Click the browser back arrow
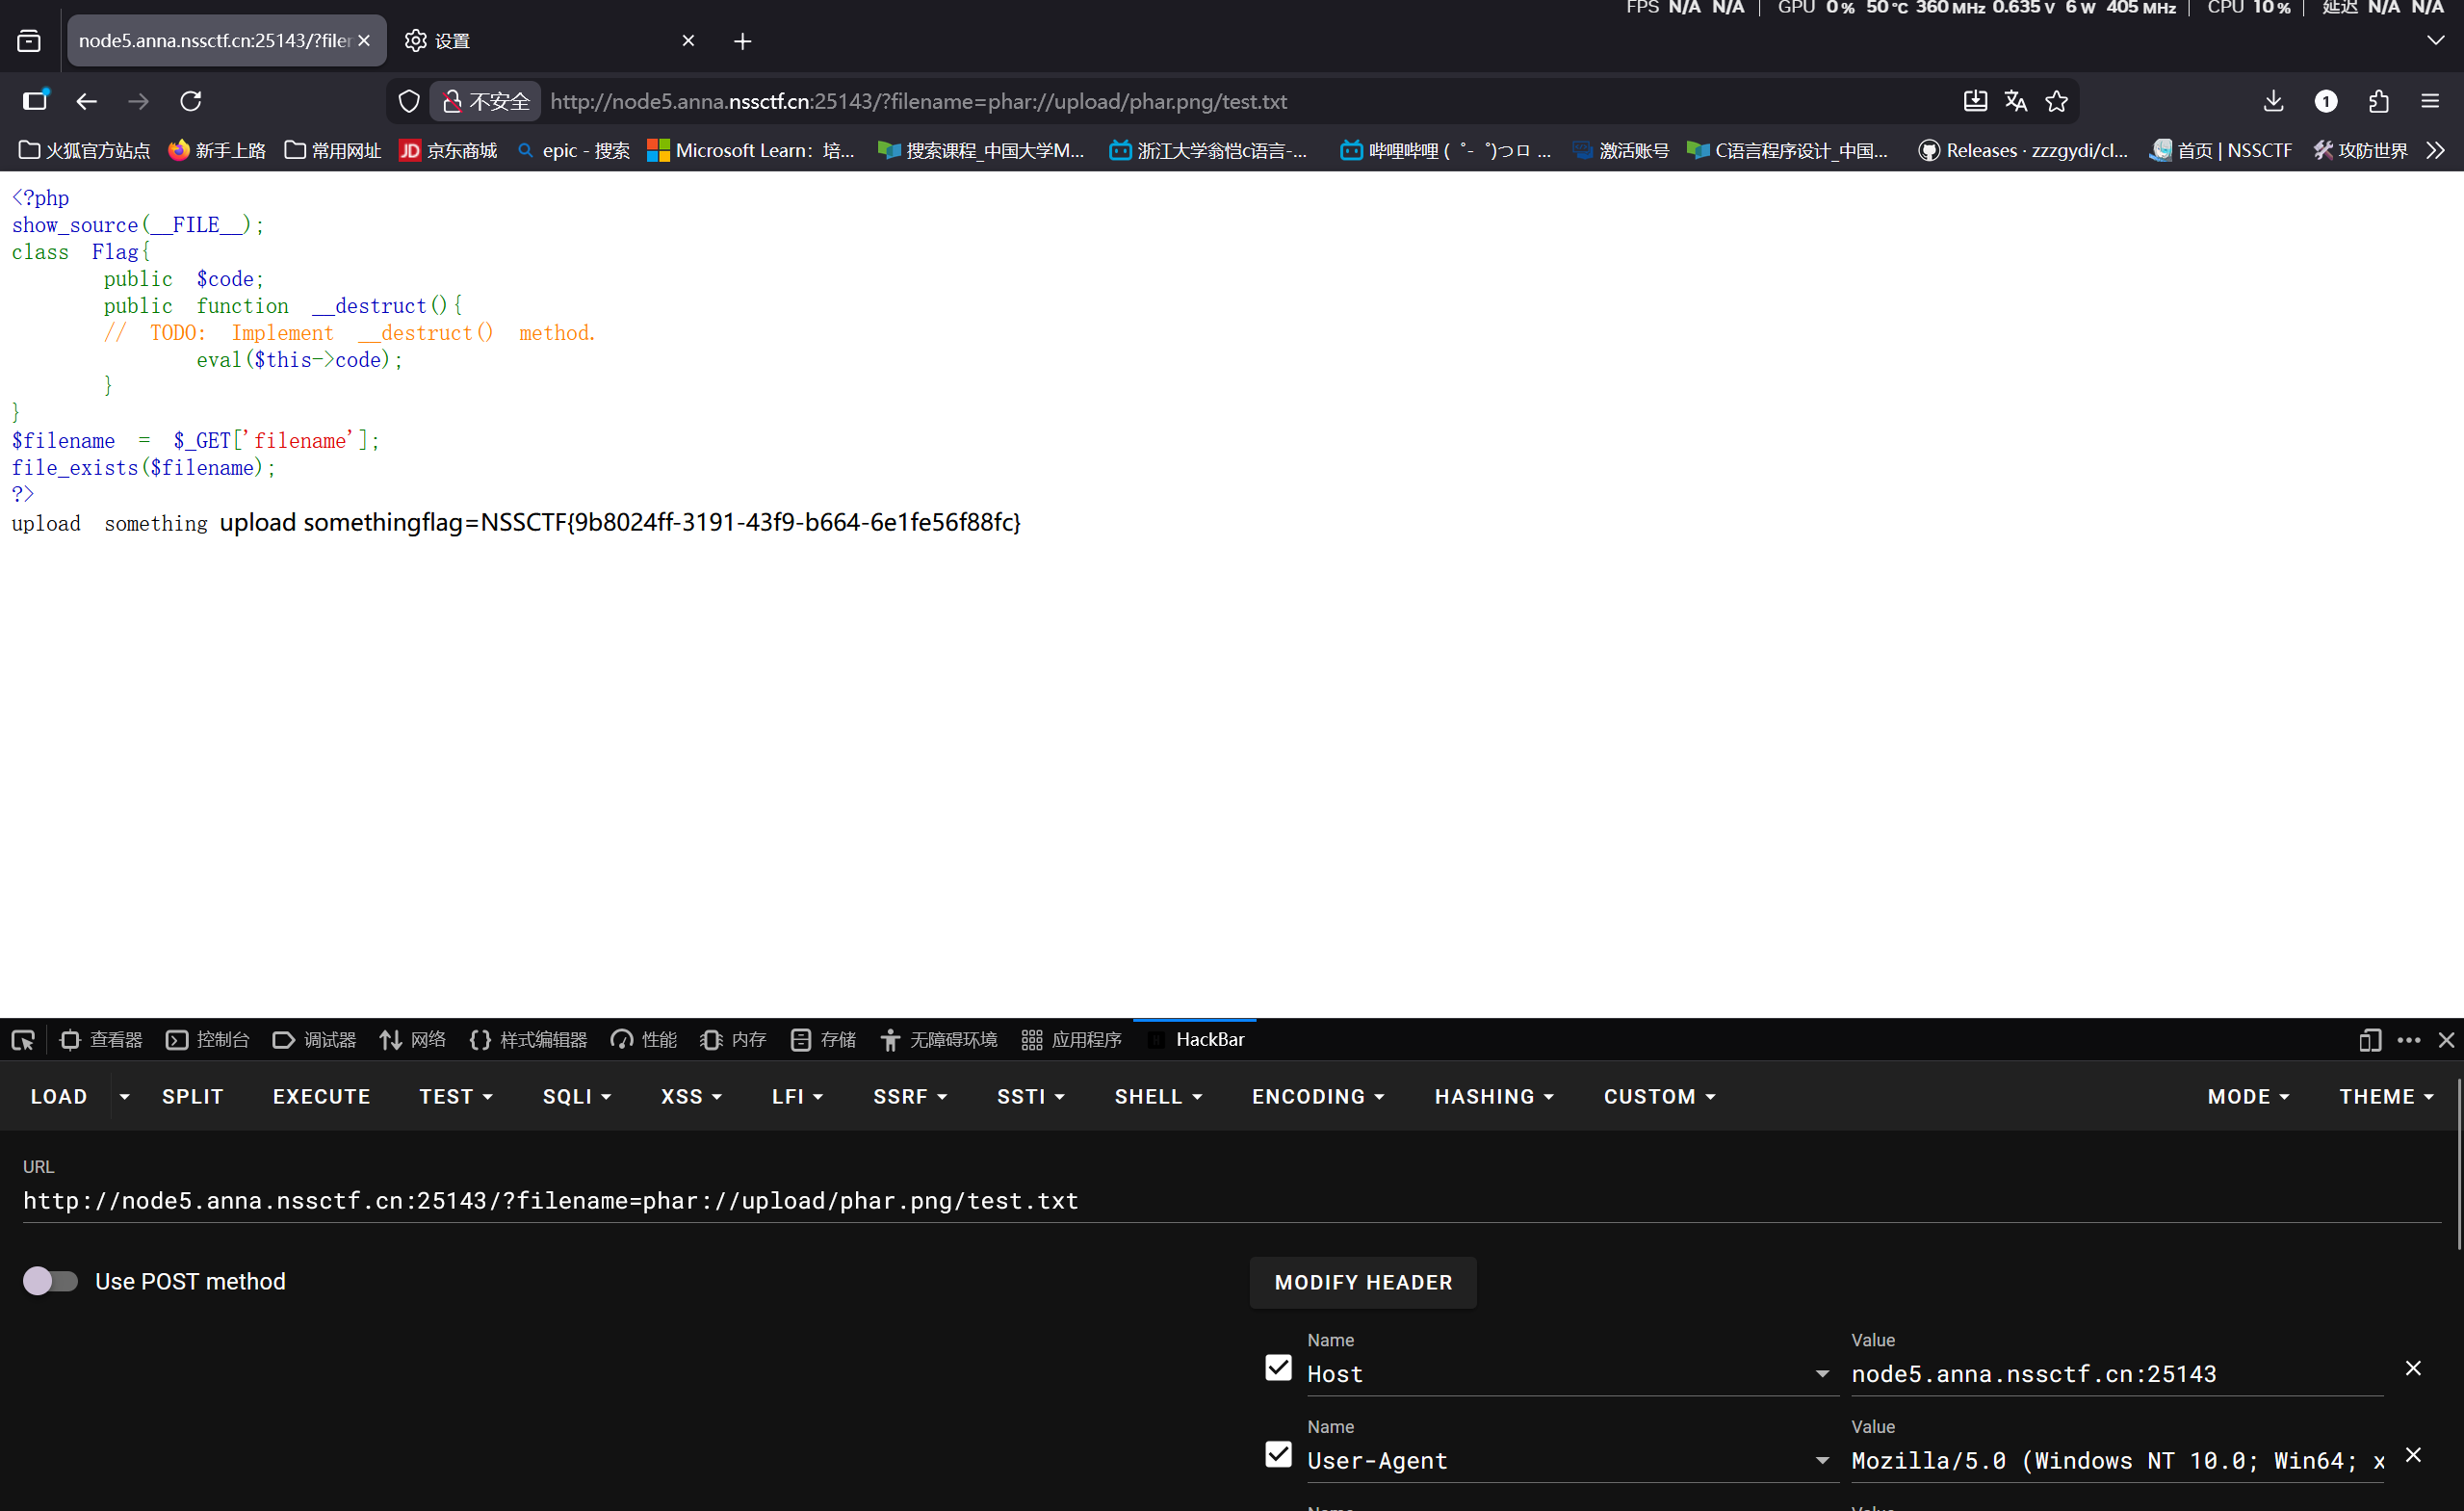Image resolution: width=2464 pixels, height=1511 pixels. [86, 101]
